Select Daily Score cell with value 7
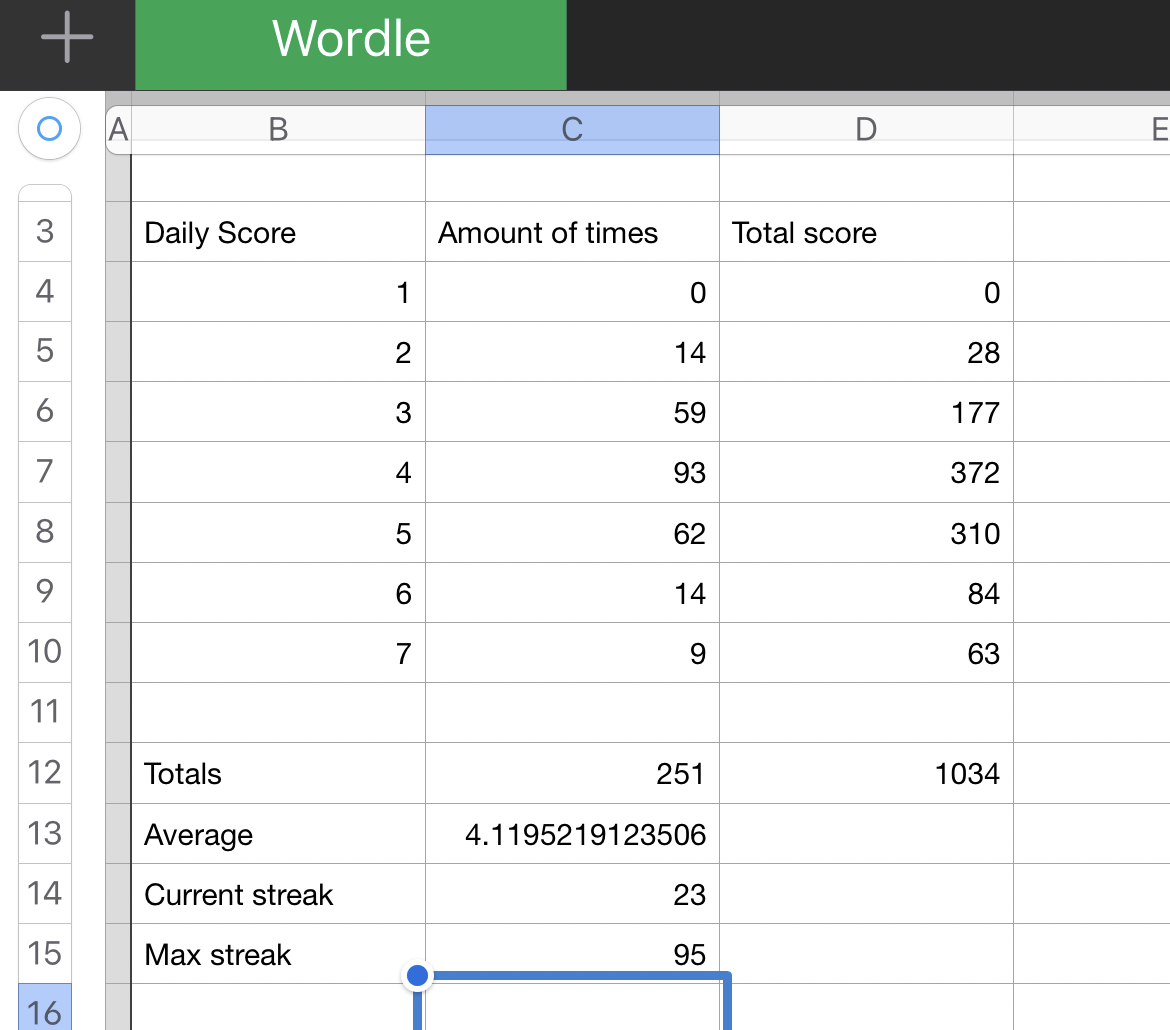The image size is (1170, 1030). pos(278,652)
